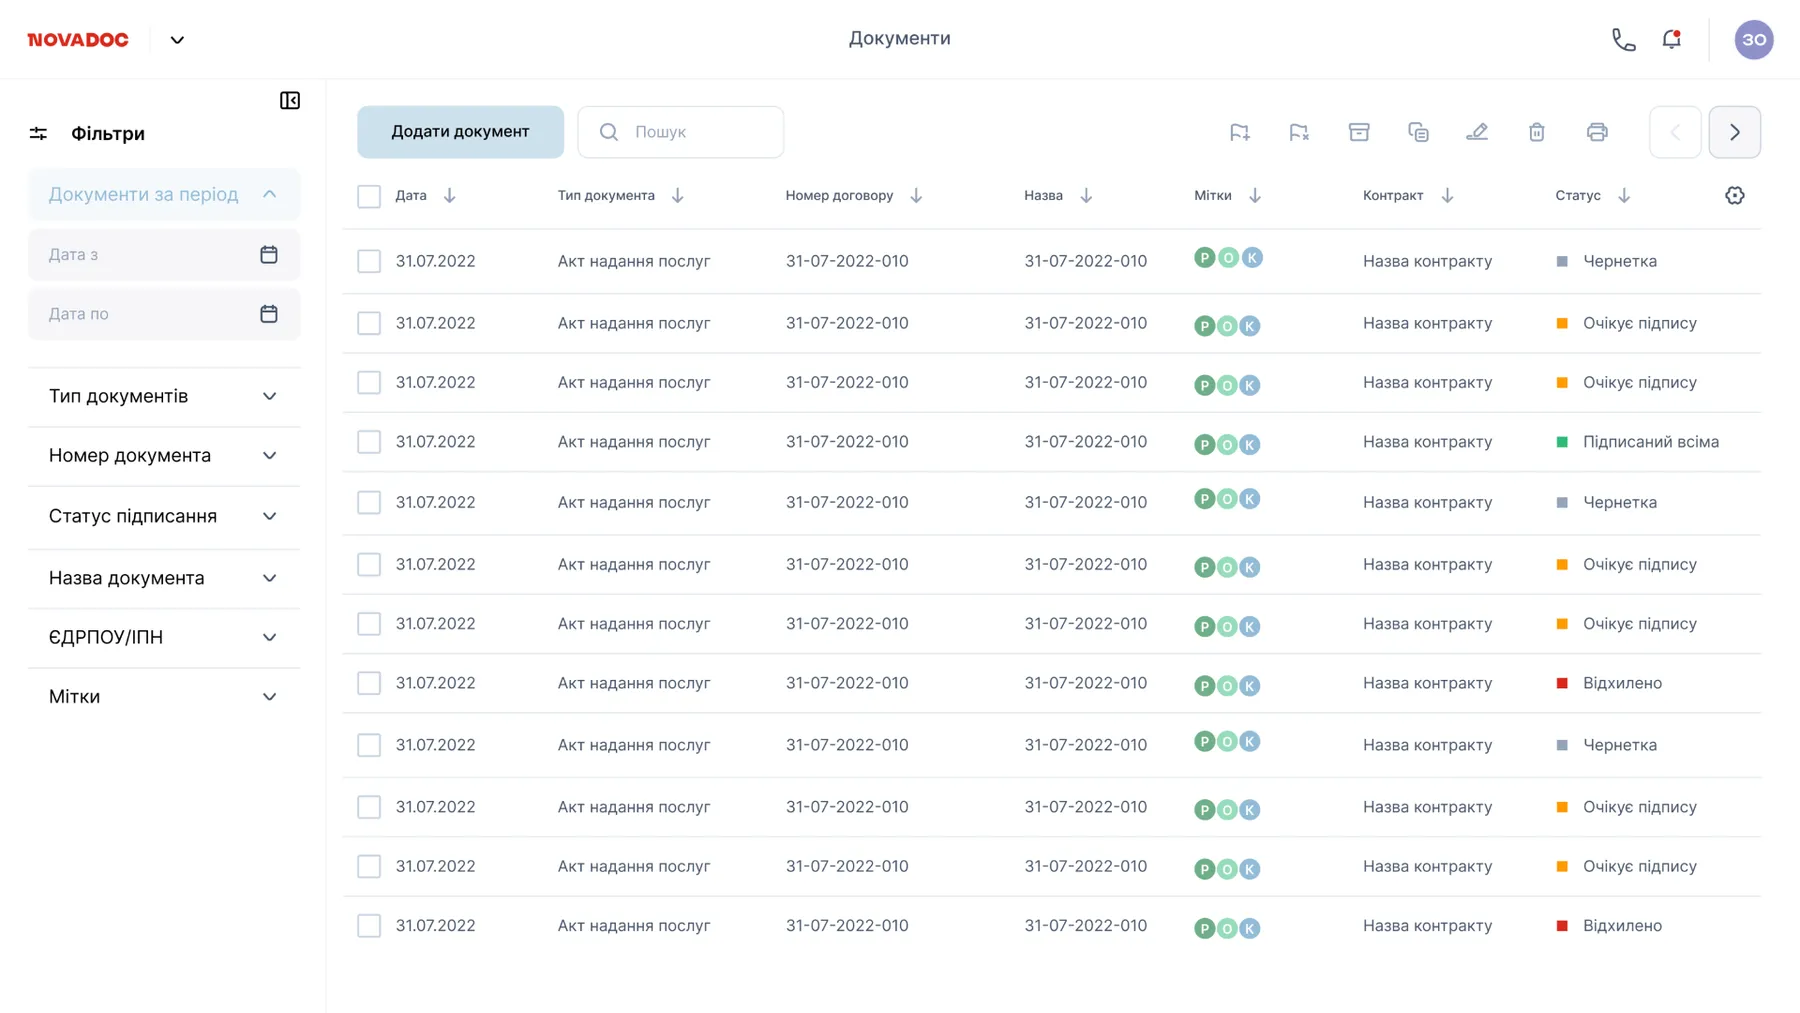Expand the Тип документів filter
The width and height of the screenshot is (1800, 1013).
[164, 397]
